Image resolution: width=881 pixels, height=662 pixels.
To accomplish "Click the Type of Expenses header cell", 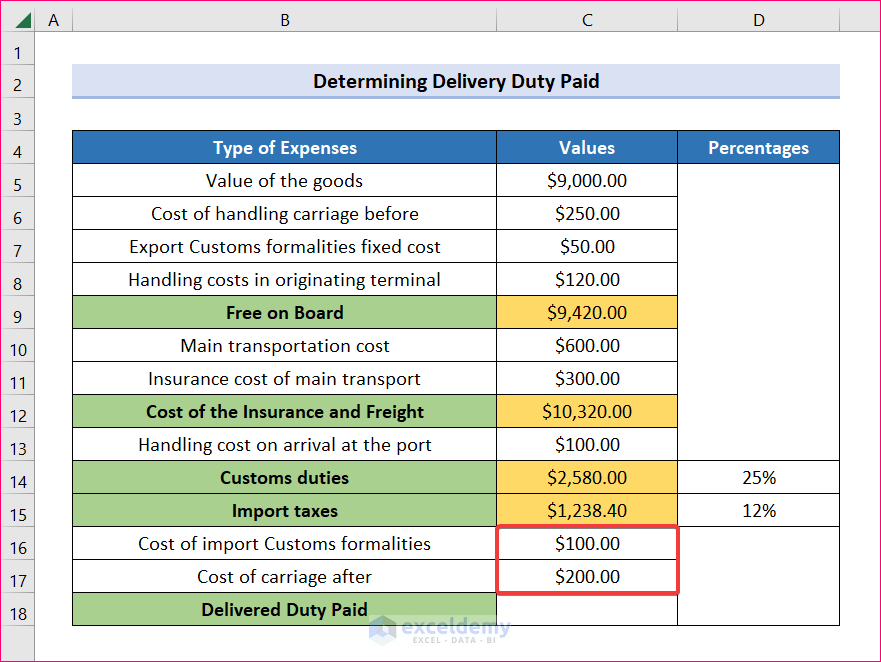I will (285, 148).
